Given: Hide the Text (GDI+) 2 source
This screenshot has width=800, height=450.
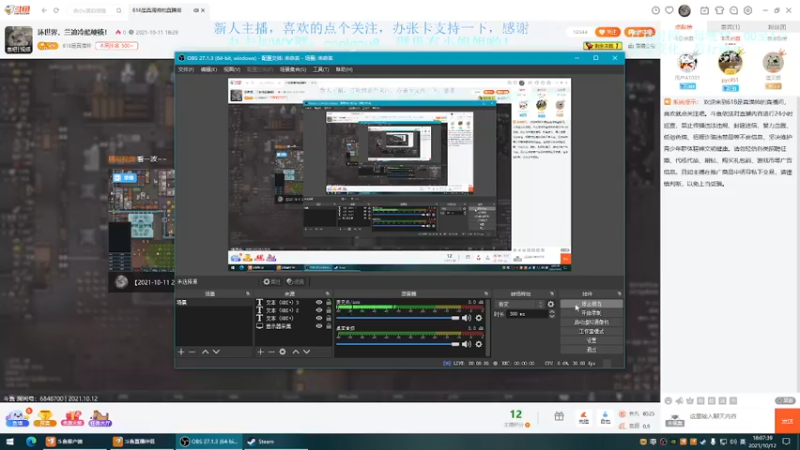Looking at the screenshot, I should (x=319, y=310).
